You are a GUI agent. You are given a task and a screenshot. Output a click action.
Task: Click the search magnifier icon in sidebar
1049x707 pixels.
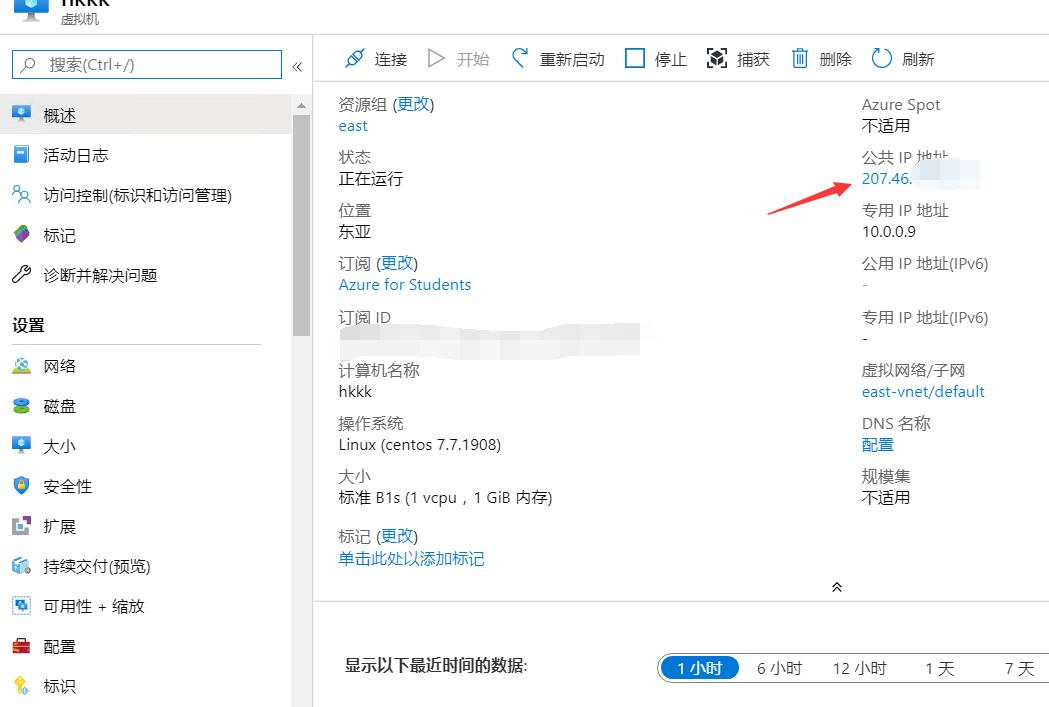28,65
